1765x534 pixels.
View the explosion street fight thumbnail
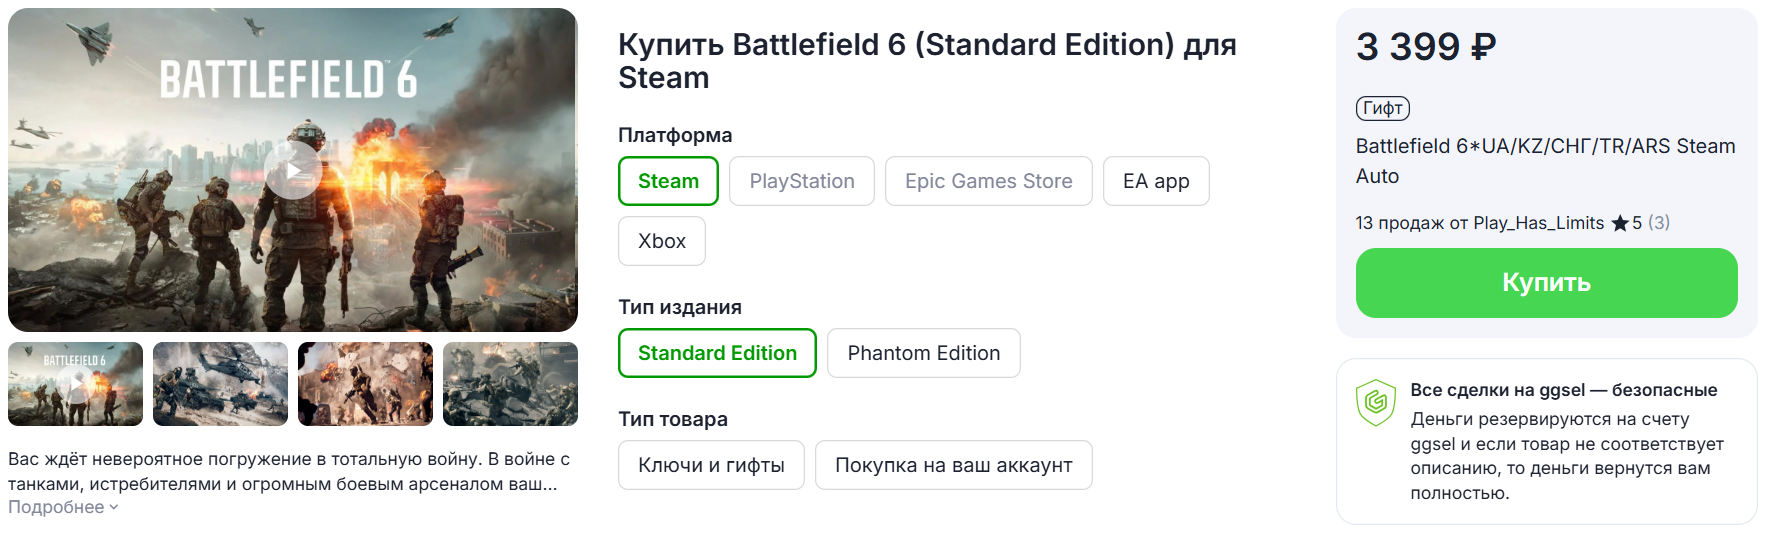coord(365,384)
